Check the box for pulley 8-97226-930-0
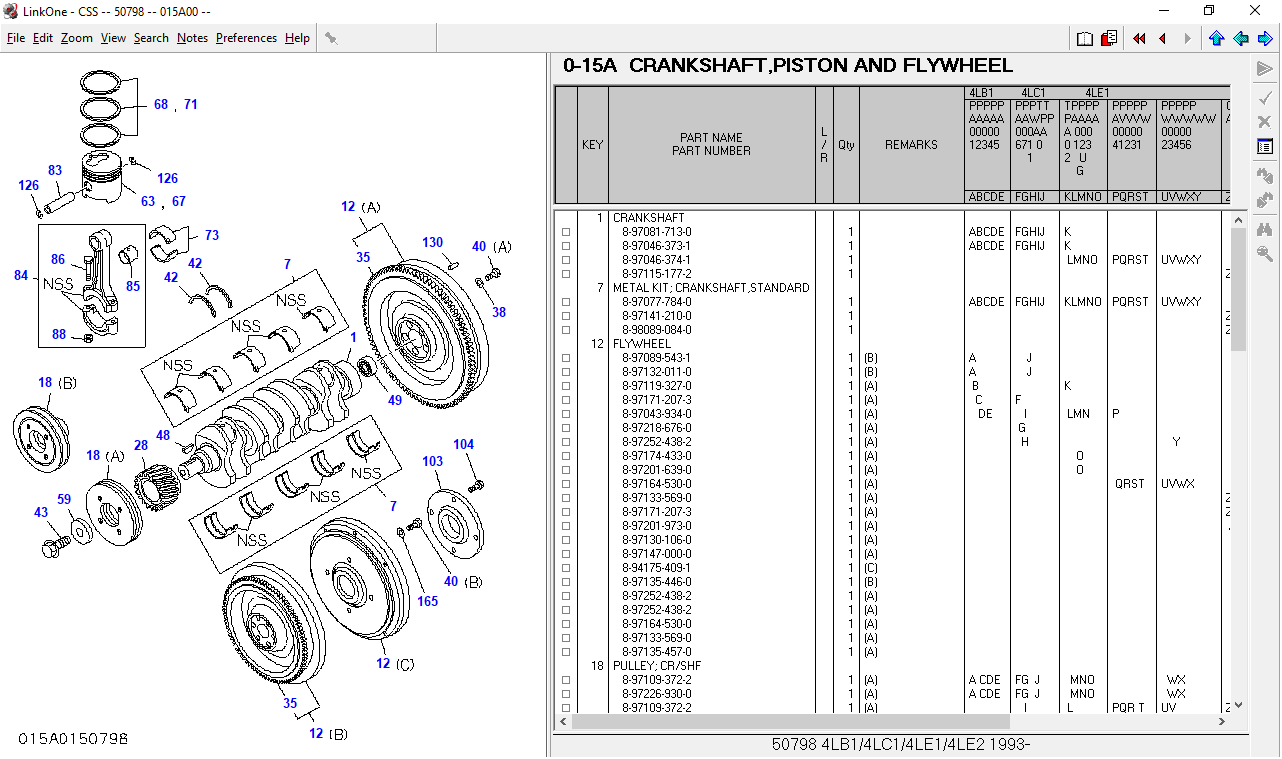Screen dimensions: 1282x759 [566, 694]
